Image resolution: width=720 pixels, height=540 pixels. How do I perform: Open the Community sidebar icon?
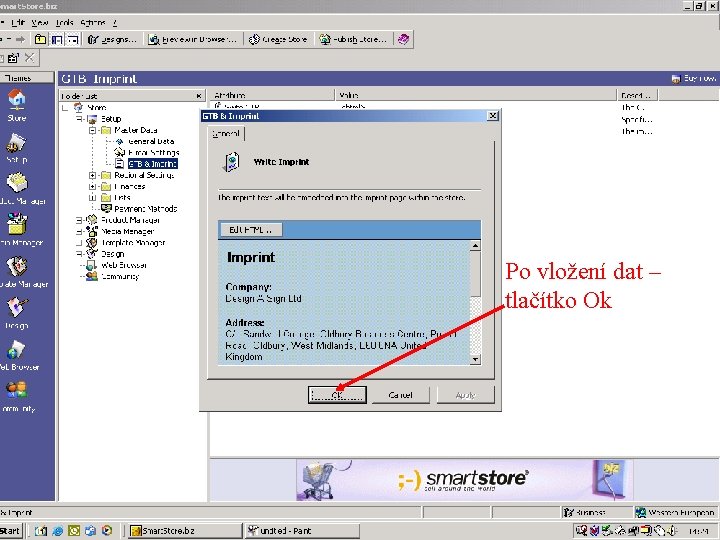[x=17, y=396]
